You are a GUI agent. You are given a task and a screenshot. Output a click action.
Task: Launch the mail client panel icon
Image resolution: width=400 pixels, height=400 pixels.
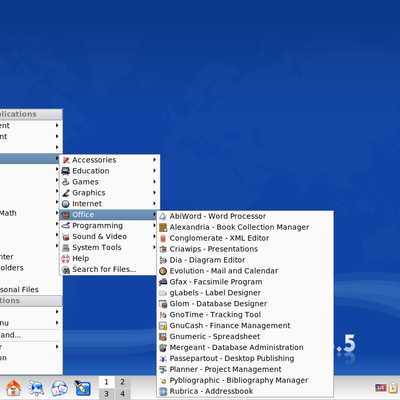pos(59,388)
